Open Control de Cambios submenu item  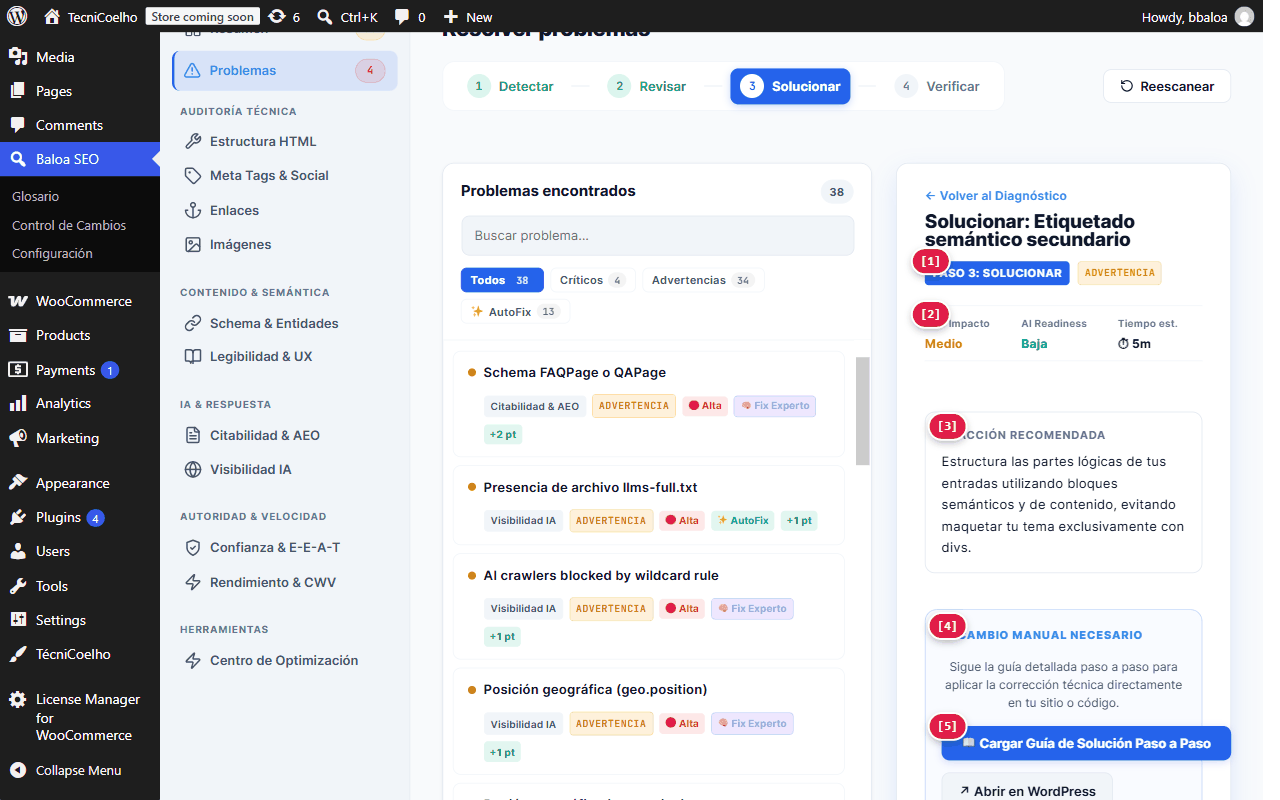pos(69,225)
